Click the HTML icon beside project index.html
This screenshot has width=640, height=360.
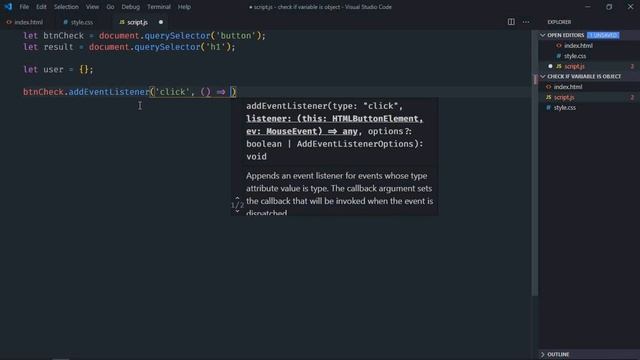pos(549,87)
